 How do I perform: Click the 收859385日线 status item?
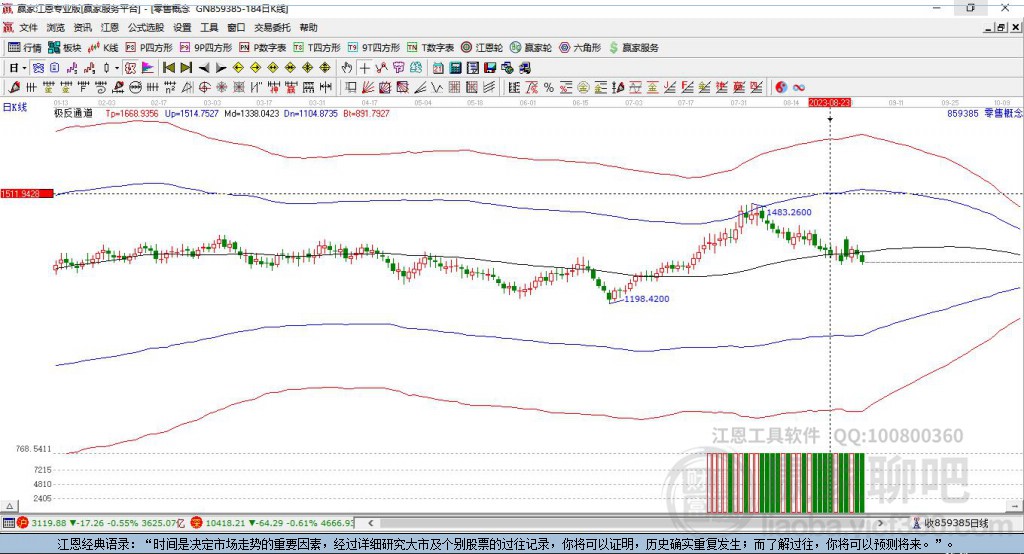point(950,523)
